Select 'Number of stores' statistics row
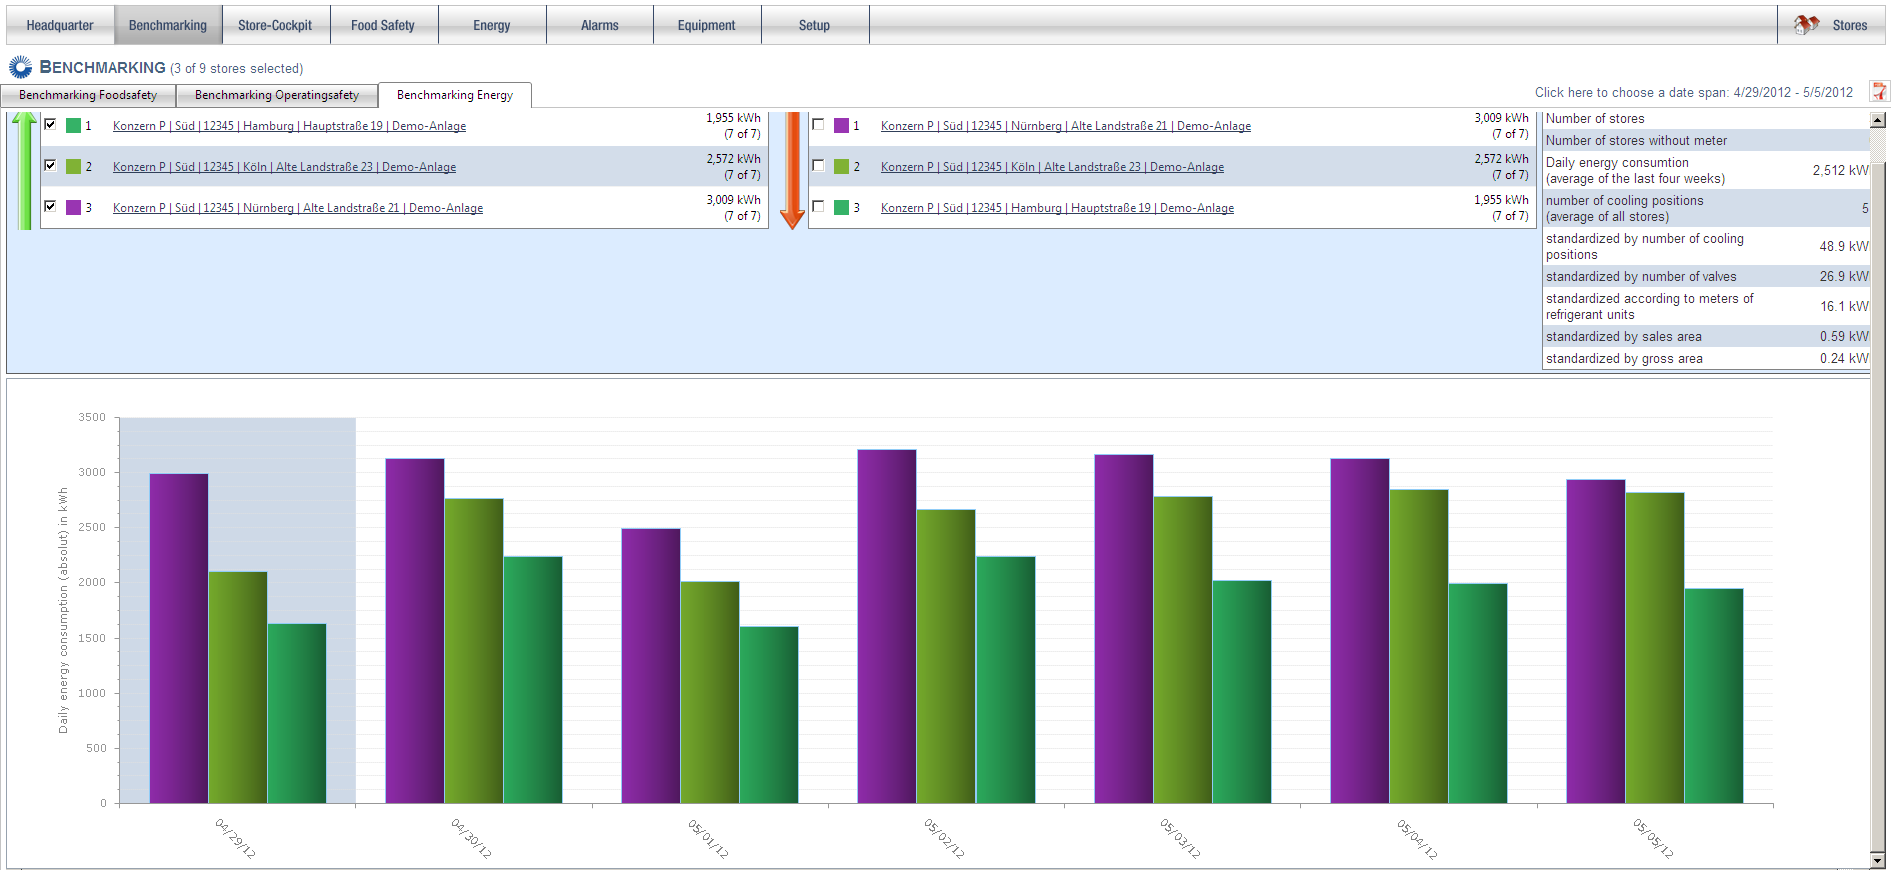Screen dimensions: 1891x870 click(1706, 118)
